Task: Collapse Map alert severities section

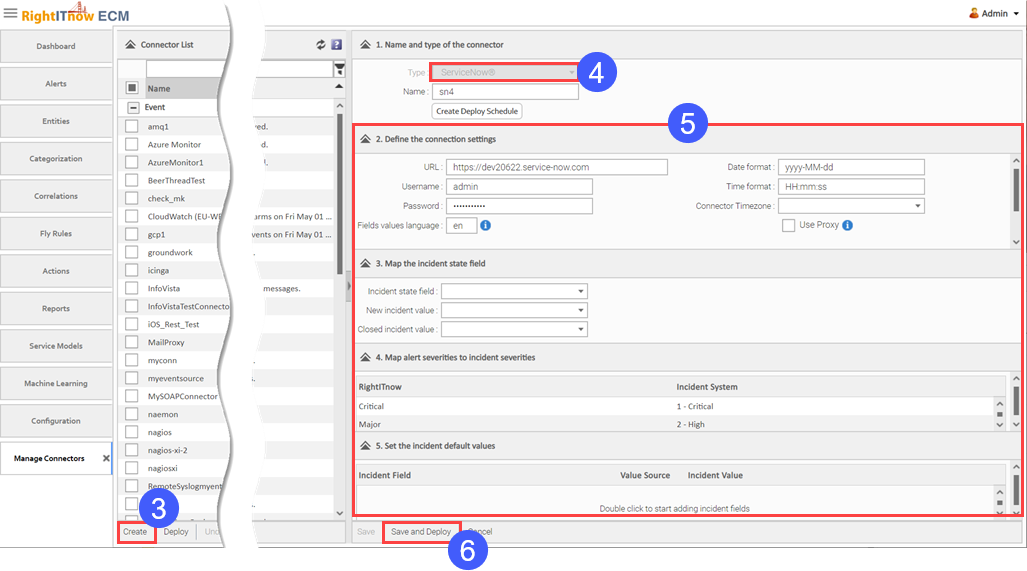Action: point(365,358)
